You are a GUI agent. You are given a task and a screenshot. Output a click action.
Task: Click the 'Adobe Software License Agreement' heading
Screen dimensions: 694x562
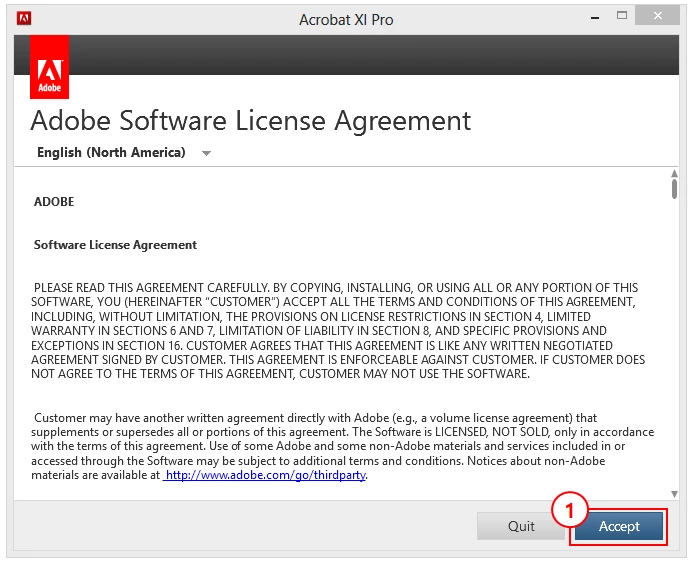[x=251, y=120]
